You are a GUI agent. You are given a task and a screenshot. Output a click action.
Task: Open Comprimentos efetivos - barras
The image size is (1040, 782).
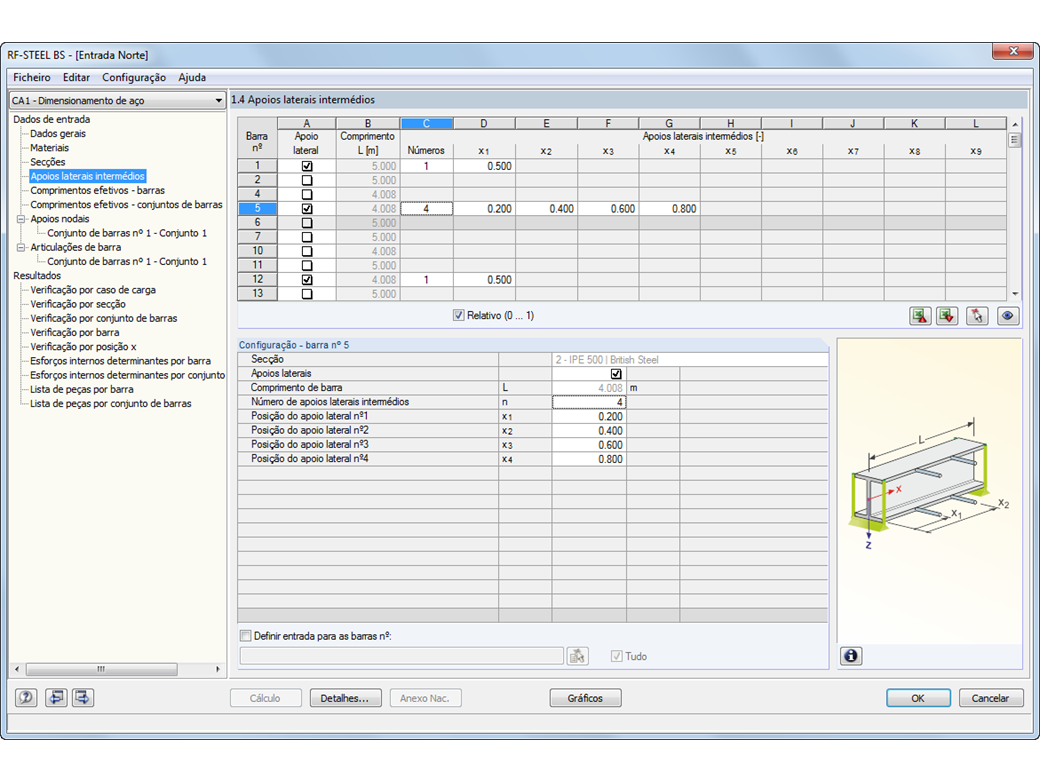[98, 190]
